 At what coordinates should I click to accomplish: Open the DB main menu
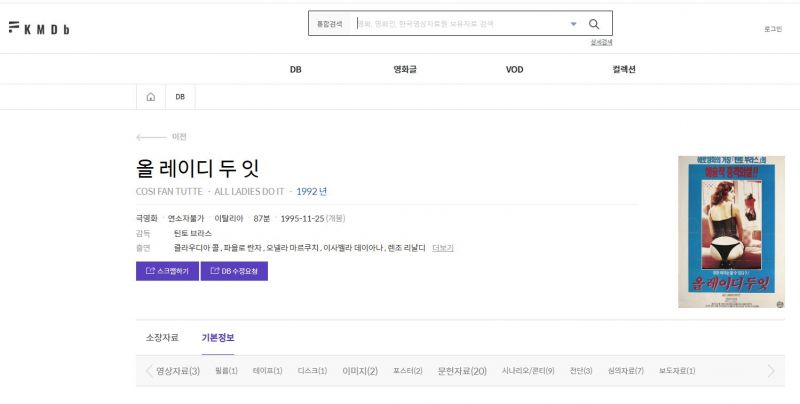(x=295, y=69)
